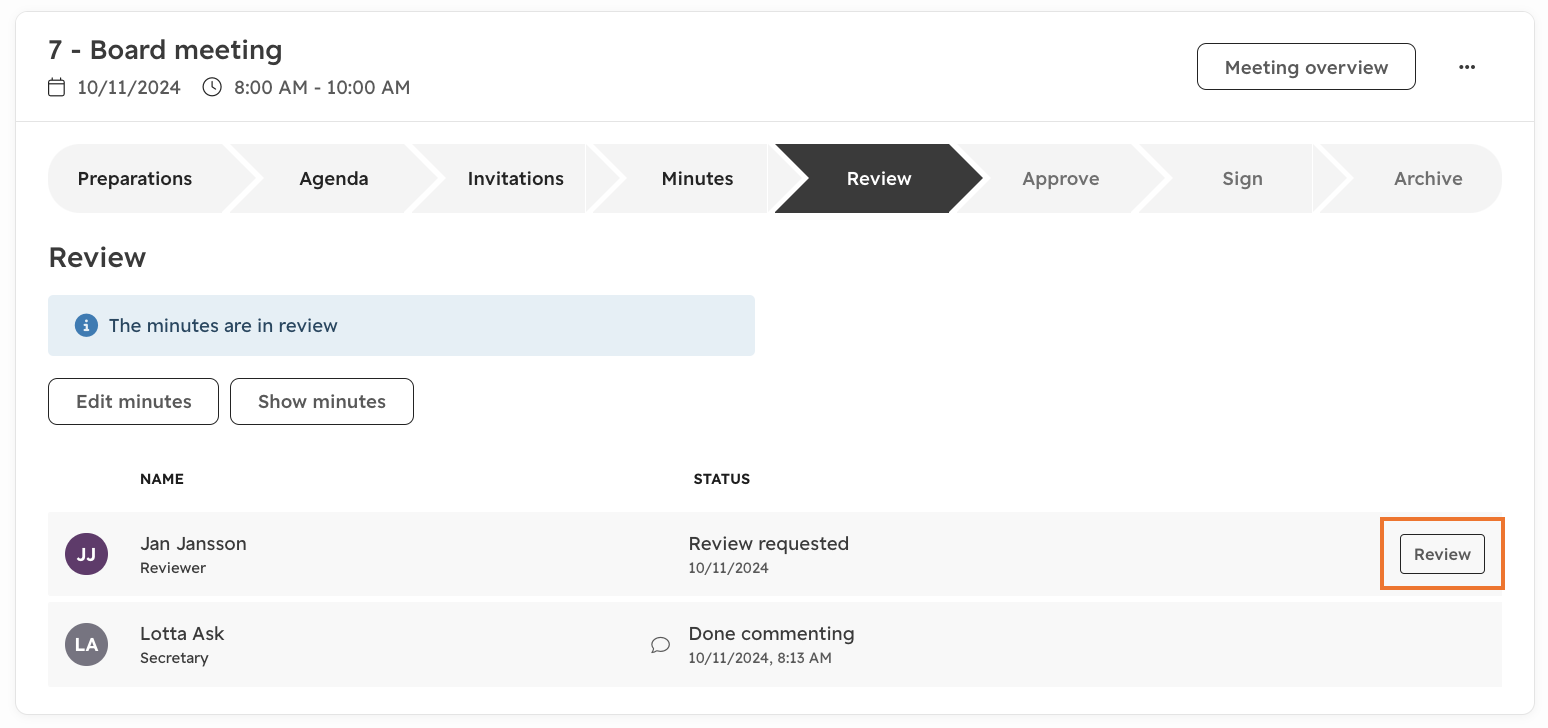Open the three-dot more options menu

pos(1466,67)
